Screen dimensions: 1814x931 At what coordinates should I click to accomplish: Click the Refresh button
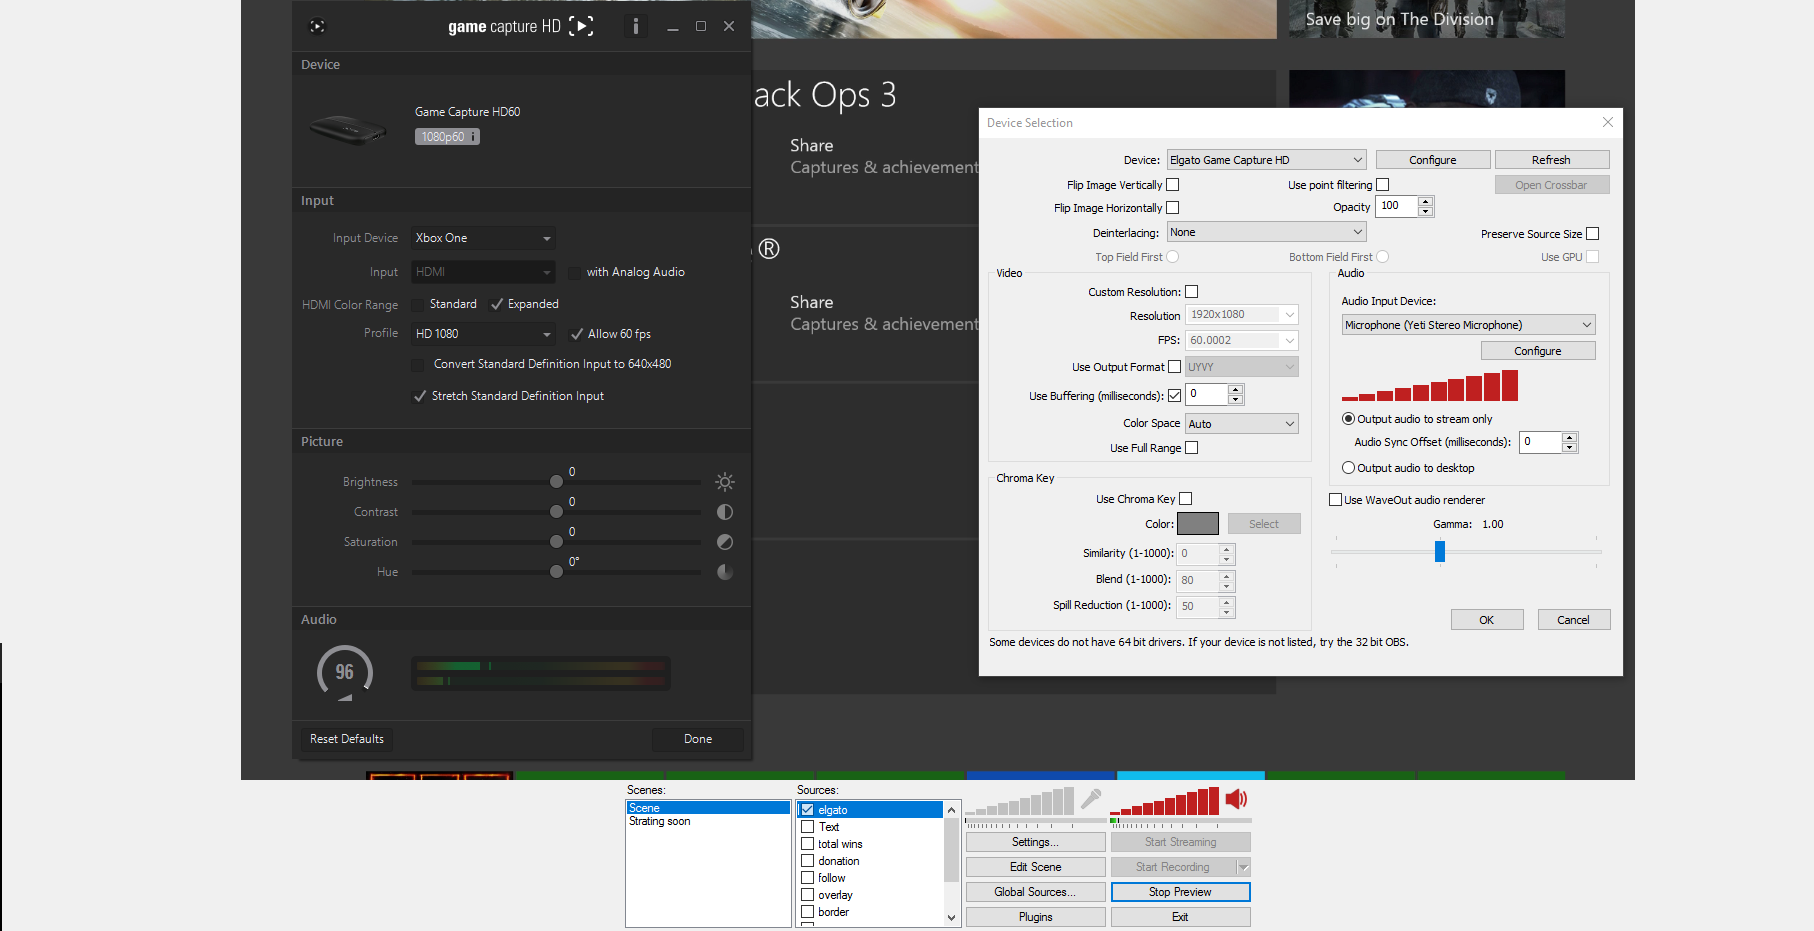(1552, 160)
